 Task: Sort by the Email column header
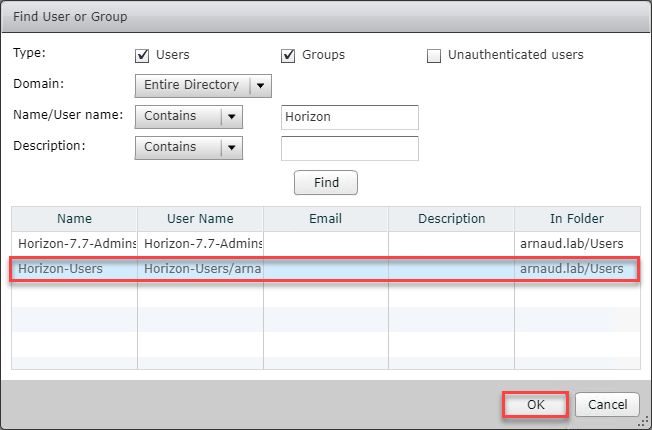click(x=326, y=219)
